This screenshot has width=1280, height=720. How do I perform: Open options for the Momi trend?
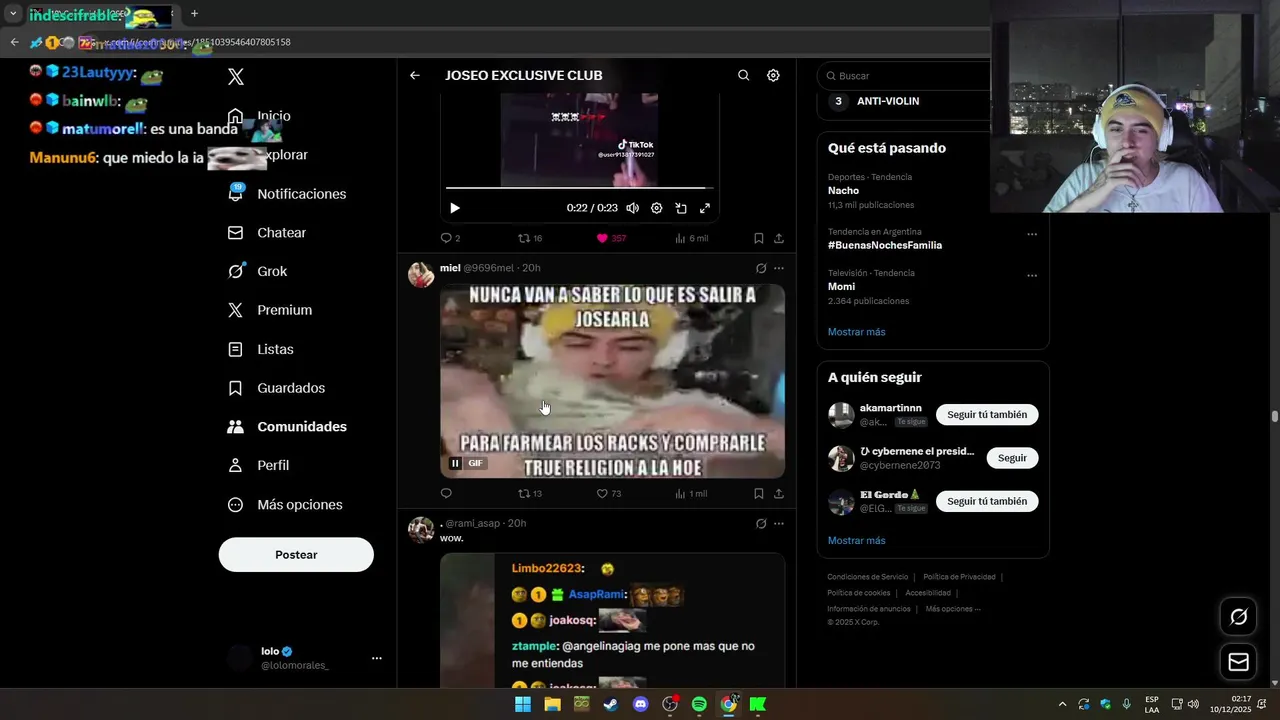1032,275
